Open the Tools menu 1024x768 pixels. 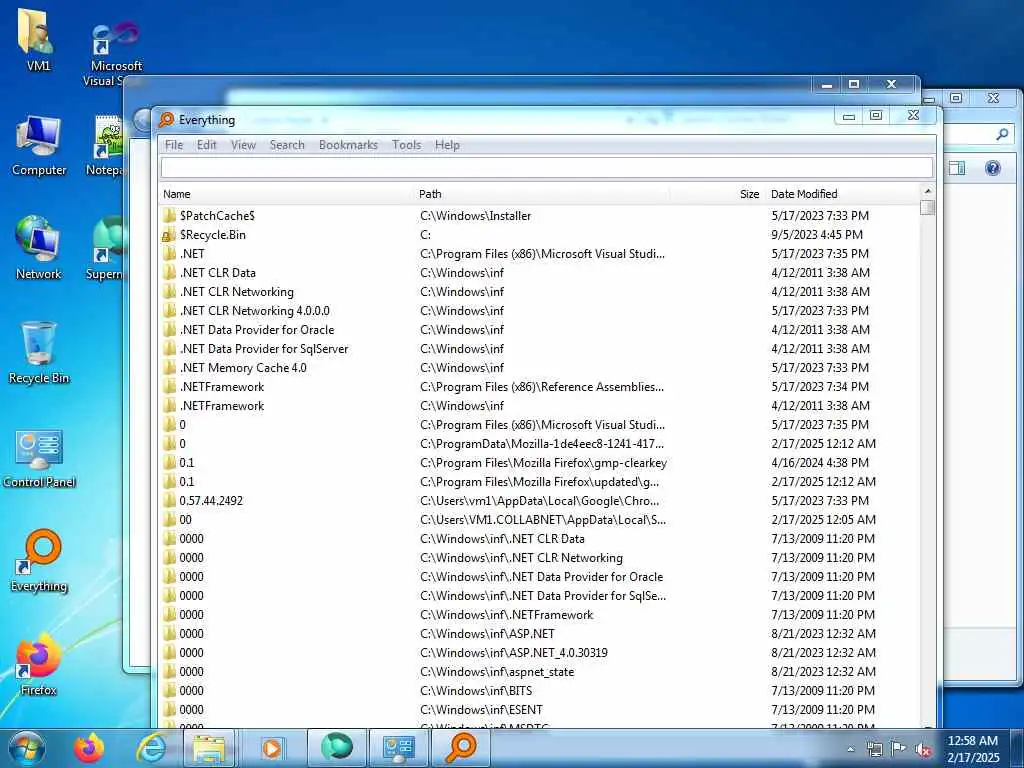pos(406,145)
